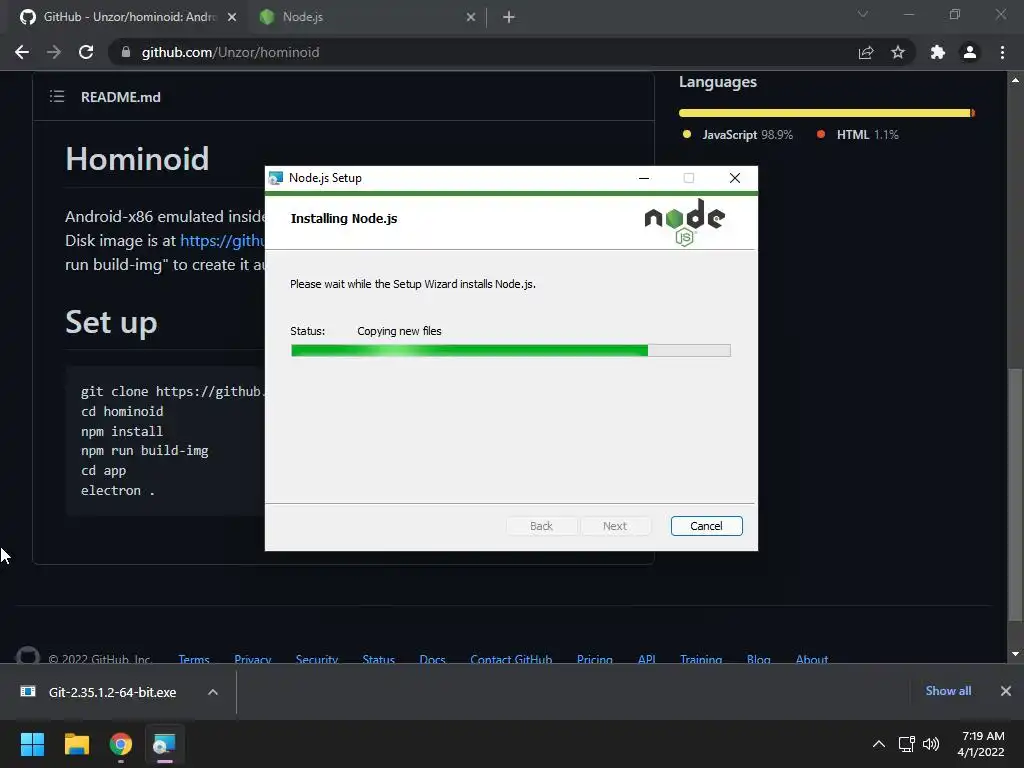Screen dimensions: 1024x768
Task: Select the GitHub Unzor/hominoid tab
Action: [124, 17]
